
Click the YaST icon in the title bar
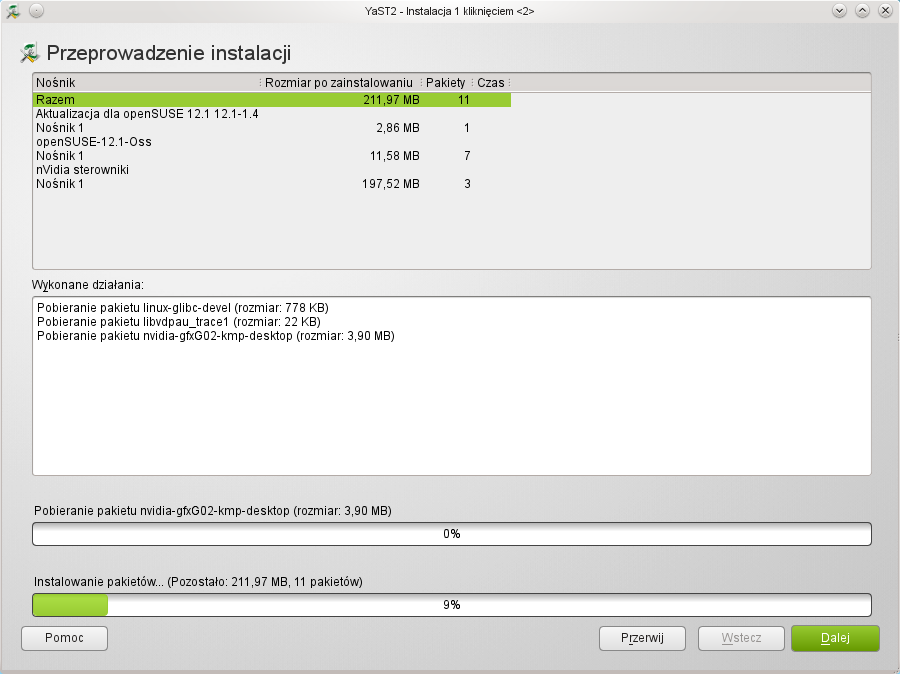pos(13,11)
